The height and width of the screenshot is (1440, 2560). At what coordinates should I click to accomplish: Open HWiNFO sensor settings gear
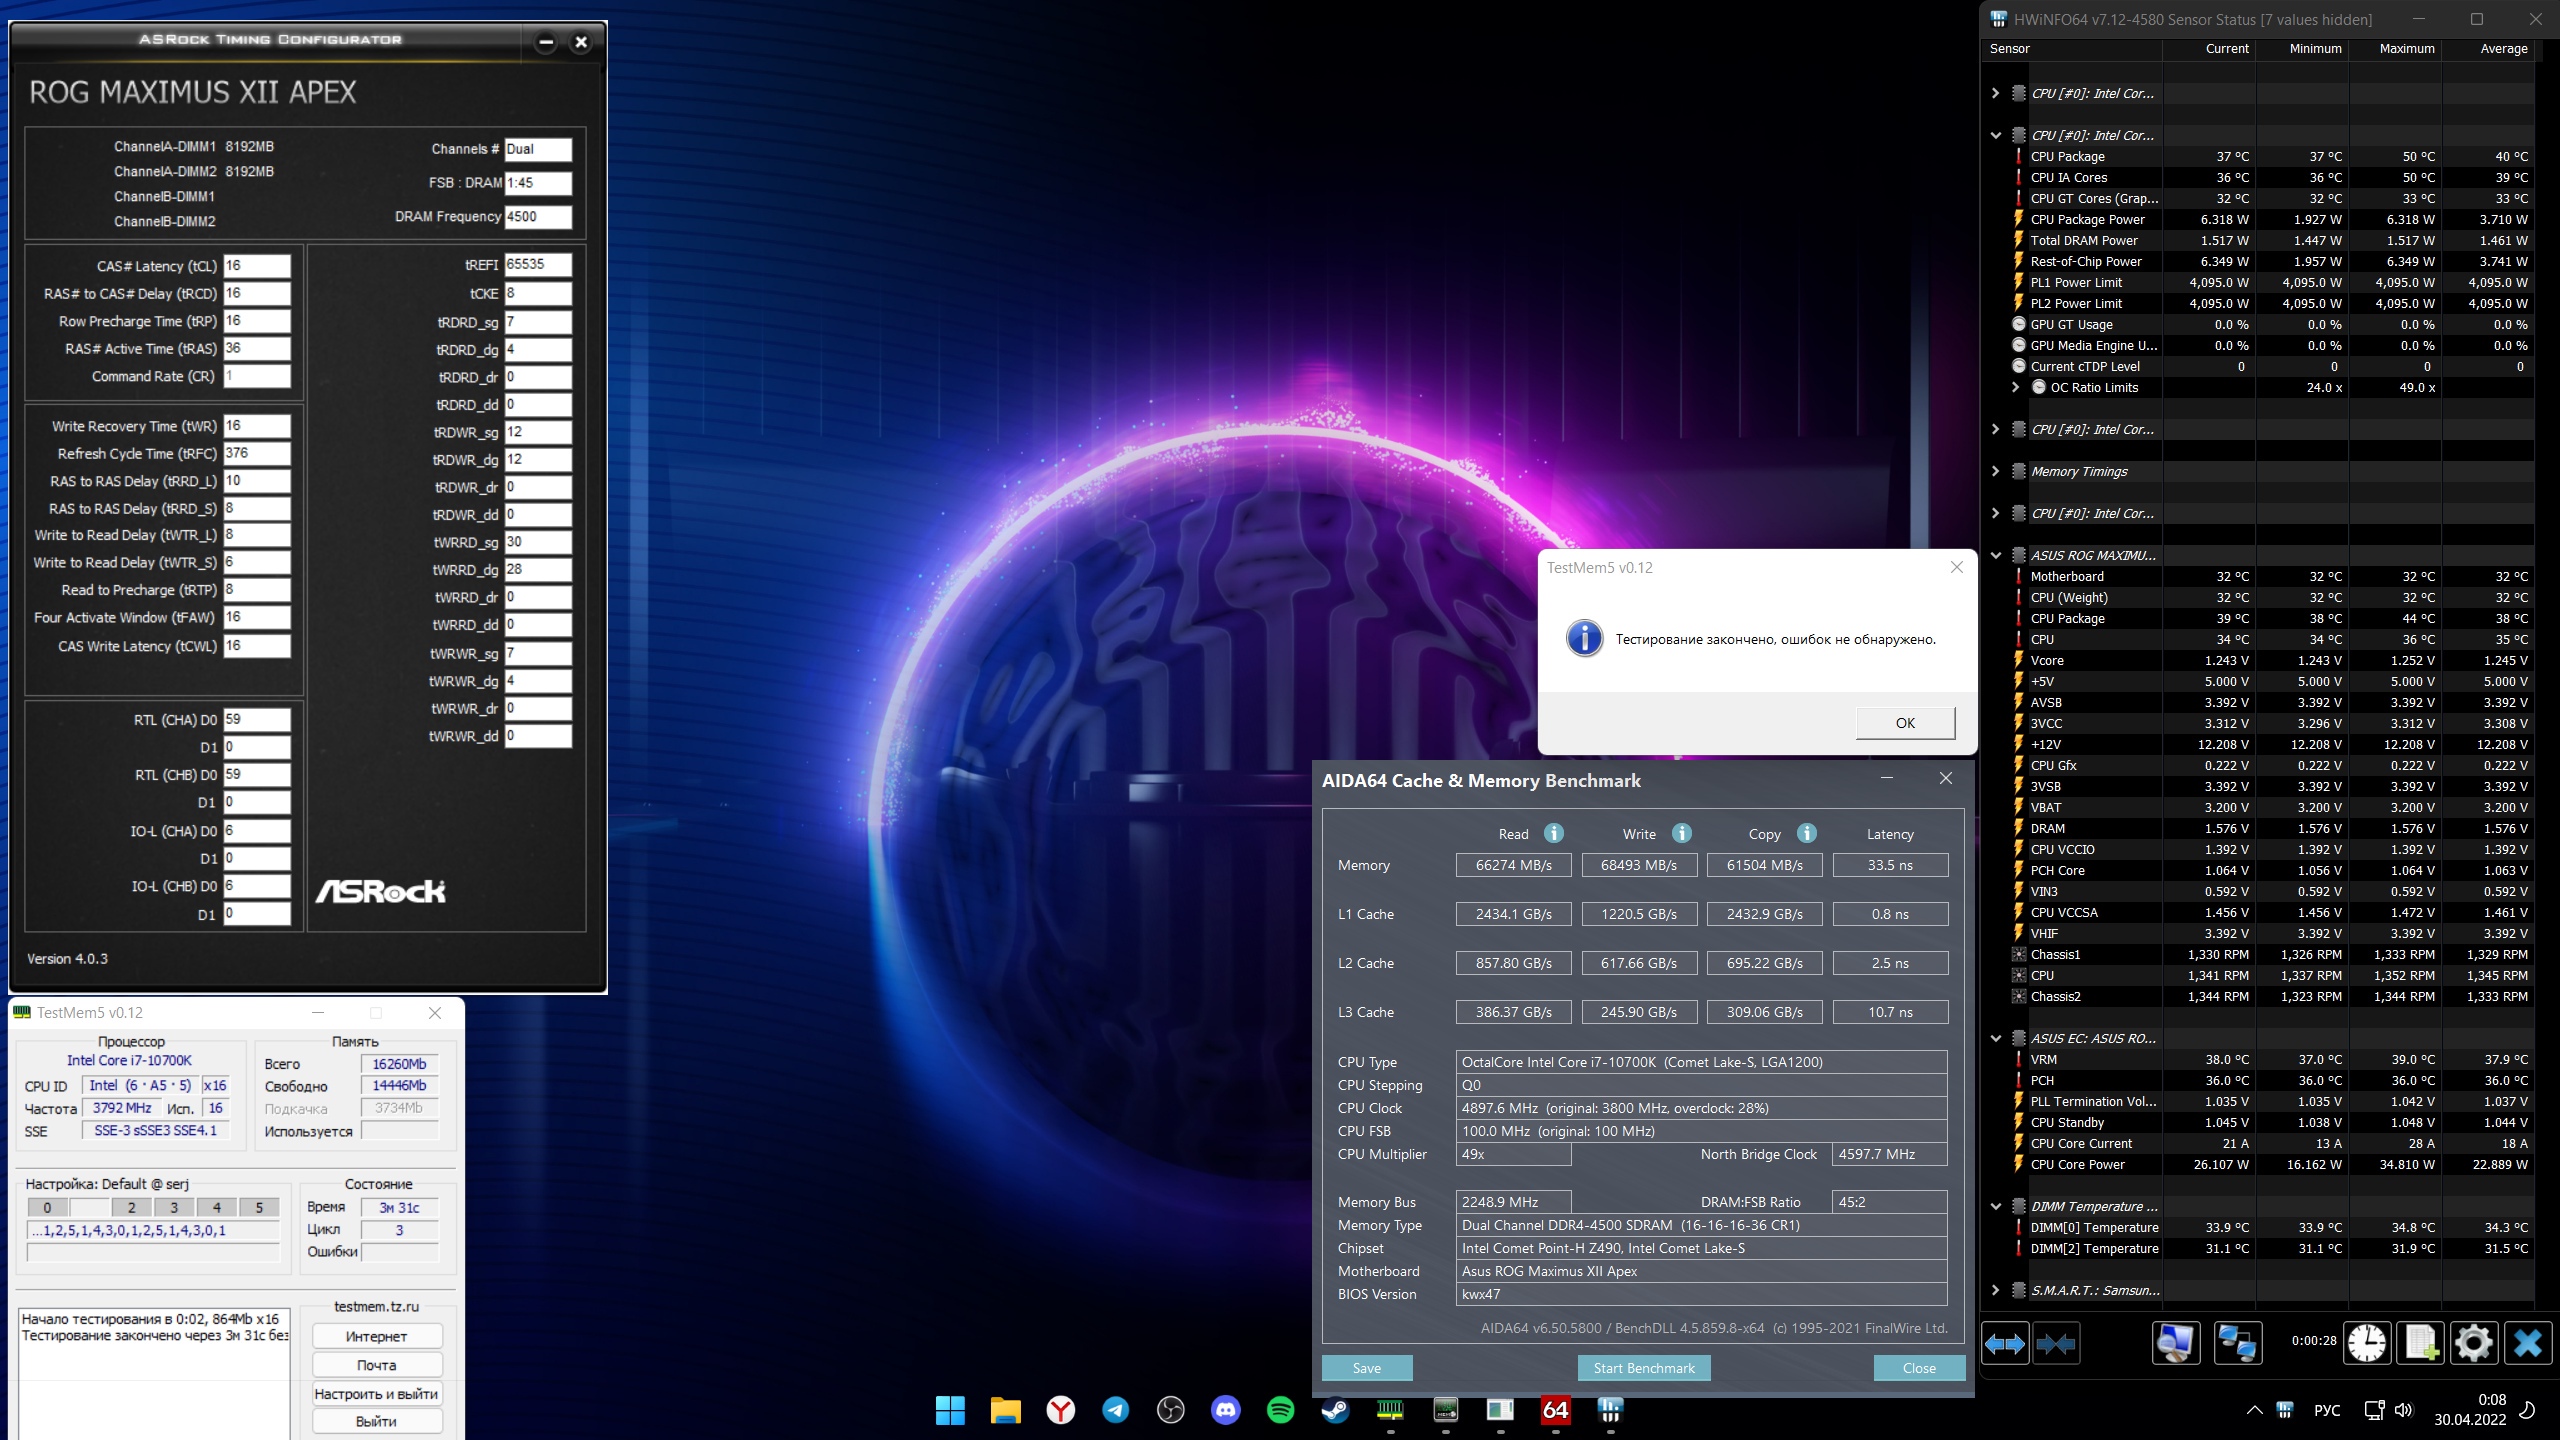tap(2473, 1343)
